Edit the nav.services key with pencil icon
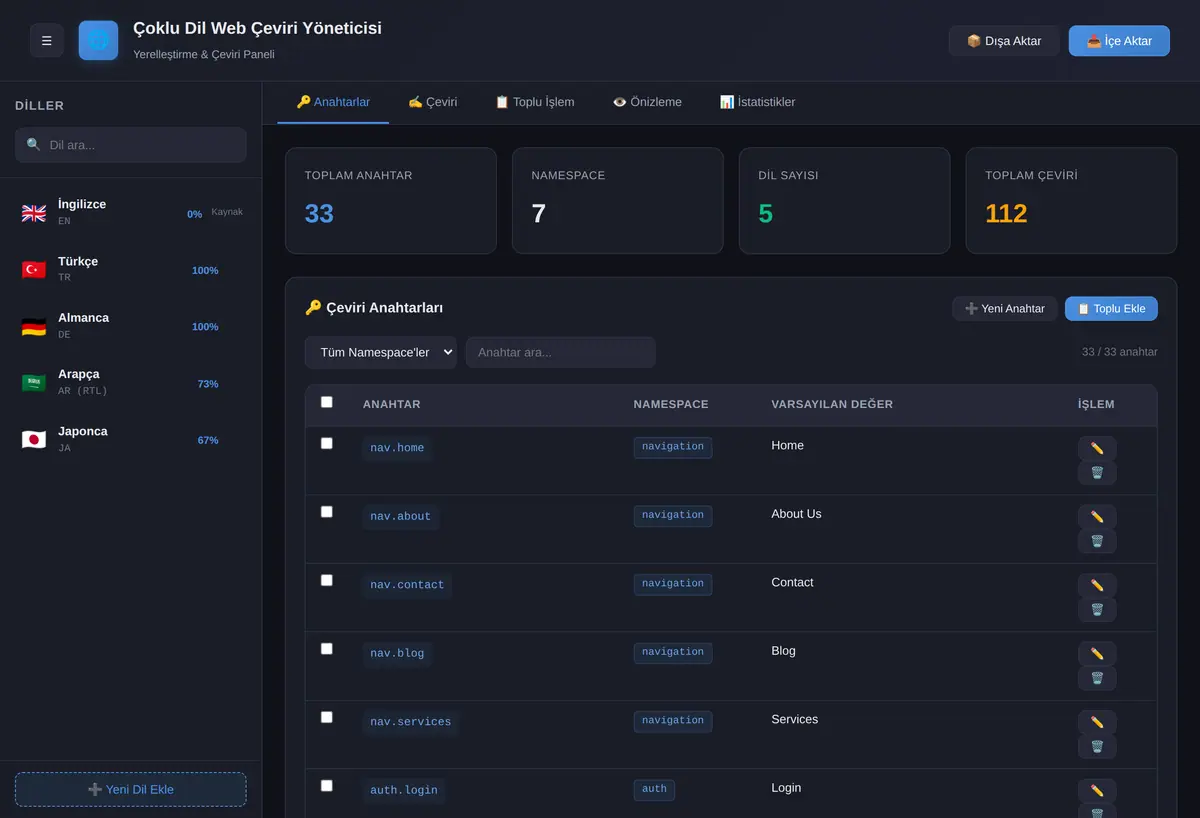1200x818 pixels. tap(1097, 723)
